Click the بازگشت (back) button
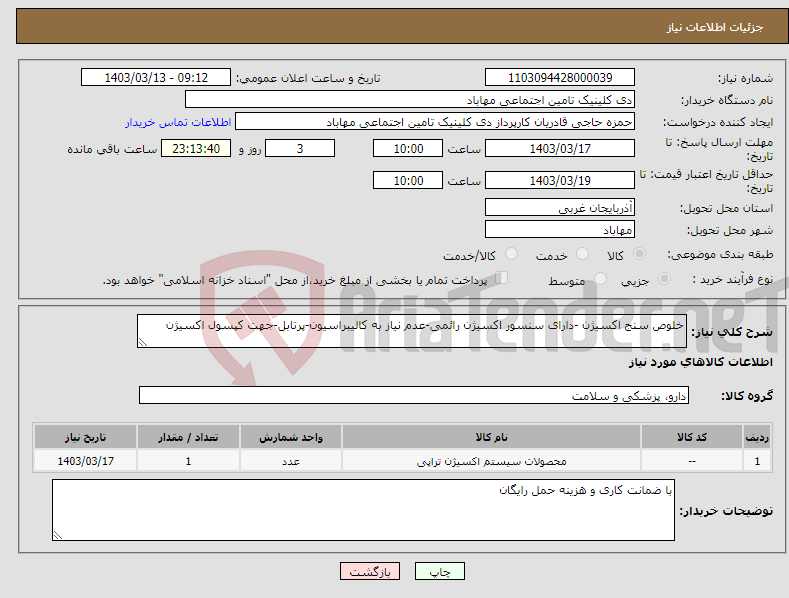The height and width of the screenshot is (598, 789). [370, 571]
